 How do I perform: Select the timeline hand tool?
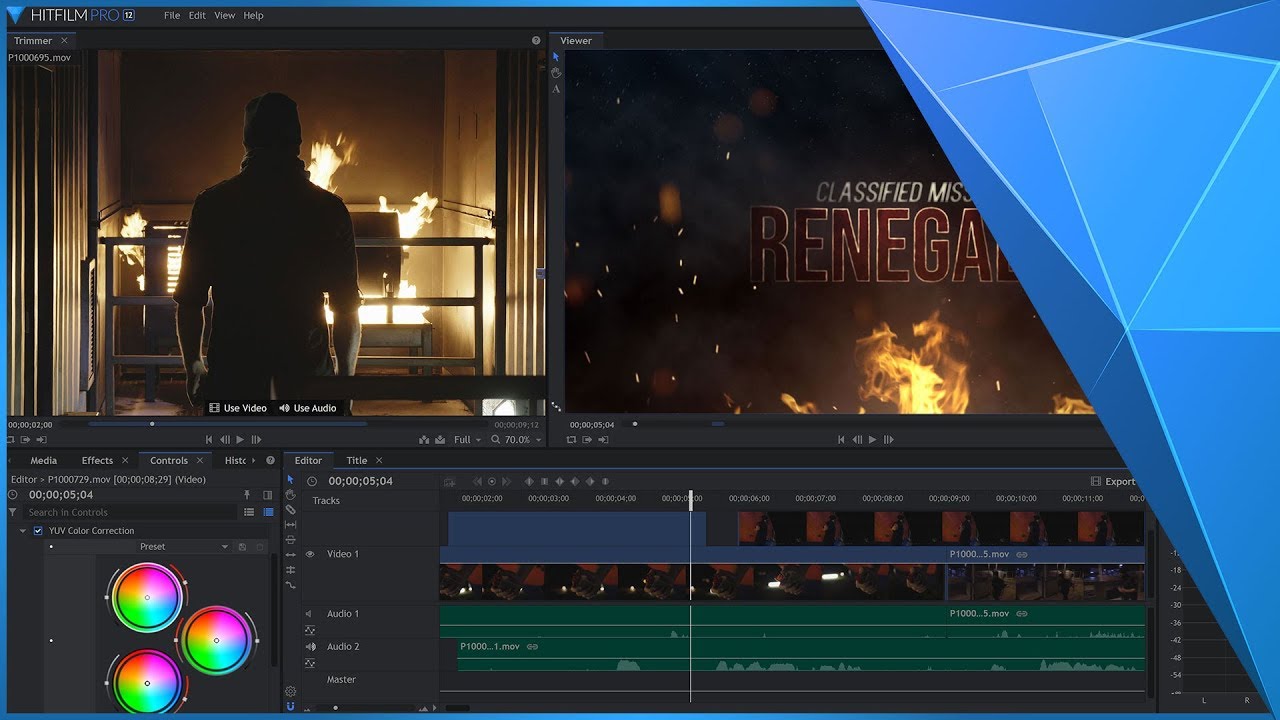(x=290, y=494)
